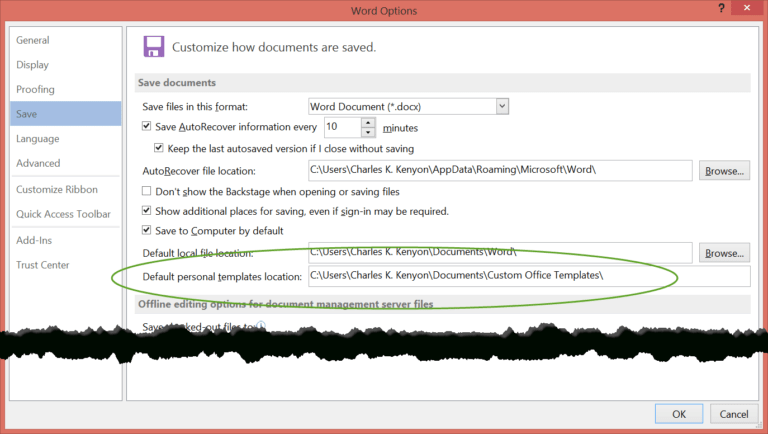Screen dimensions: 768x434
Task: Click the Default personal templates location field
Action: (529, 276)
